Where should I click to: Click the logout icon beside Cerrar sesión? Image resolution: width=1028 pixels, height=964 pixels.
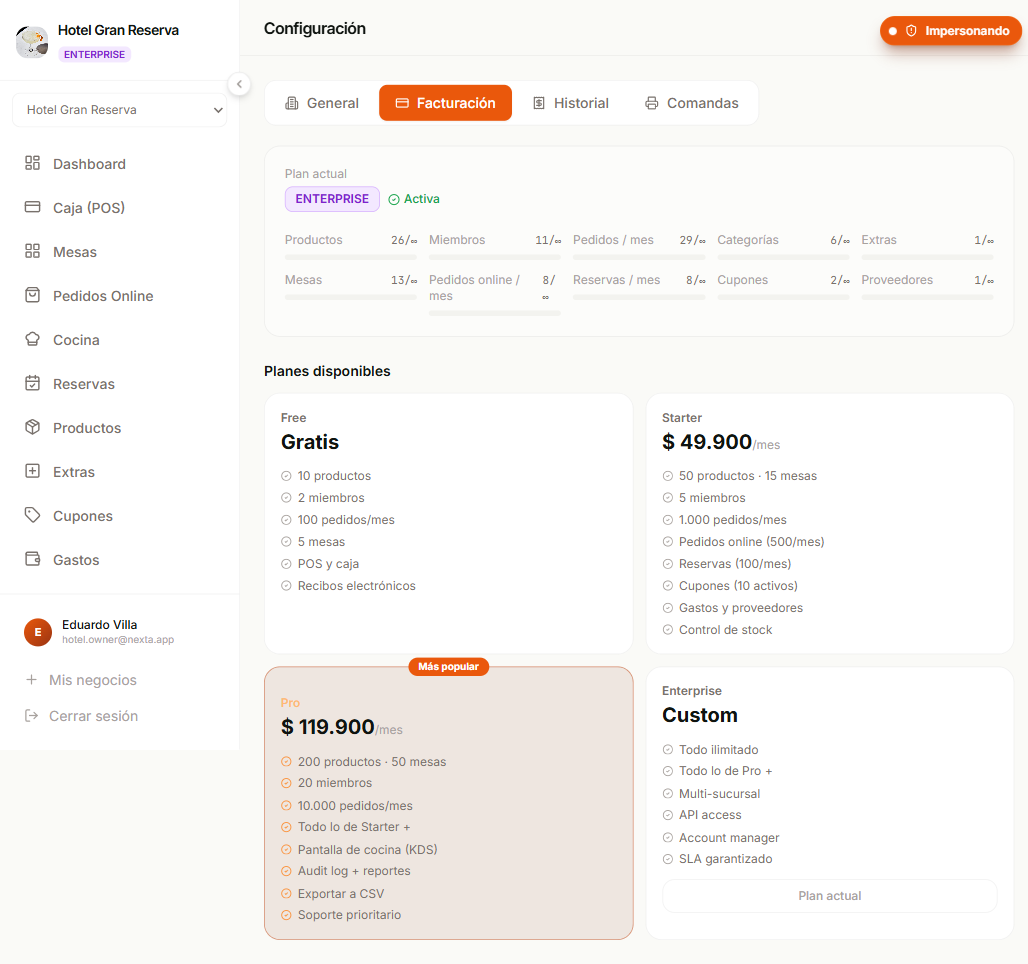(31, 715)
